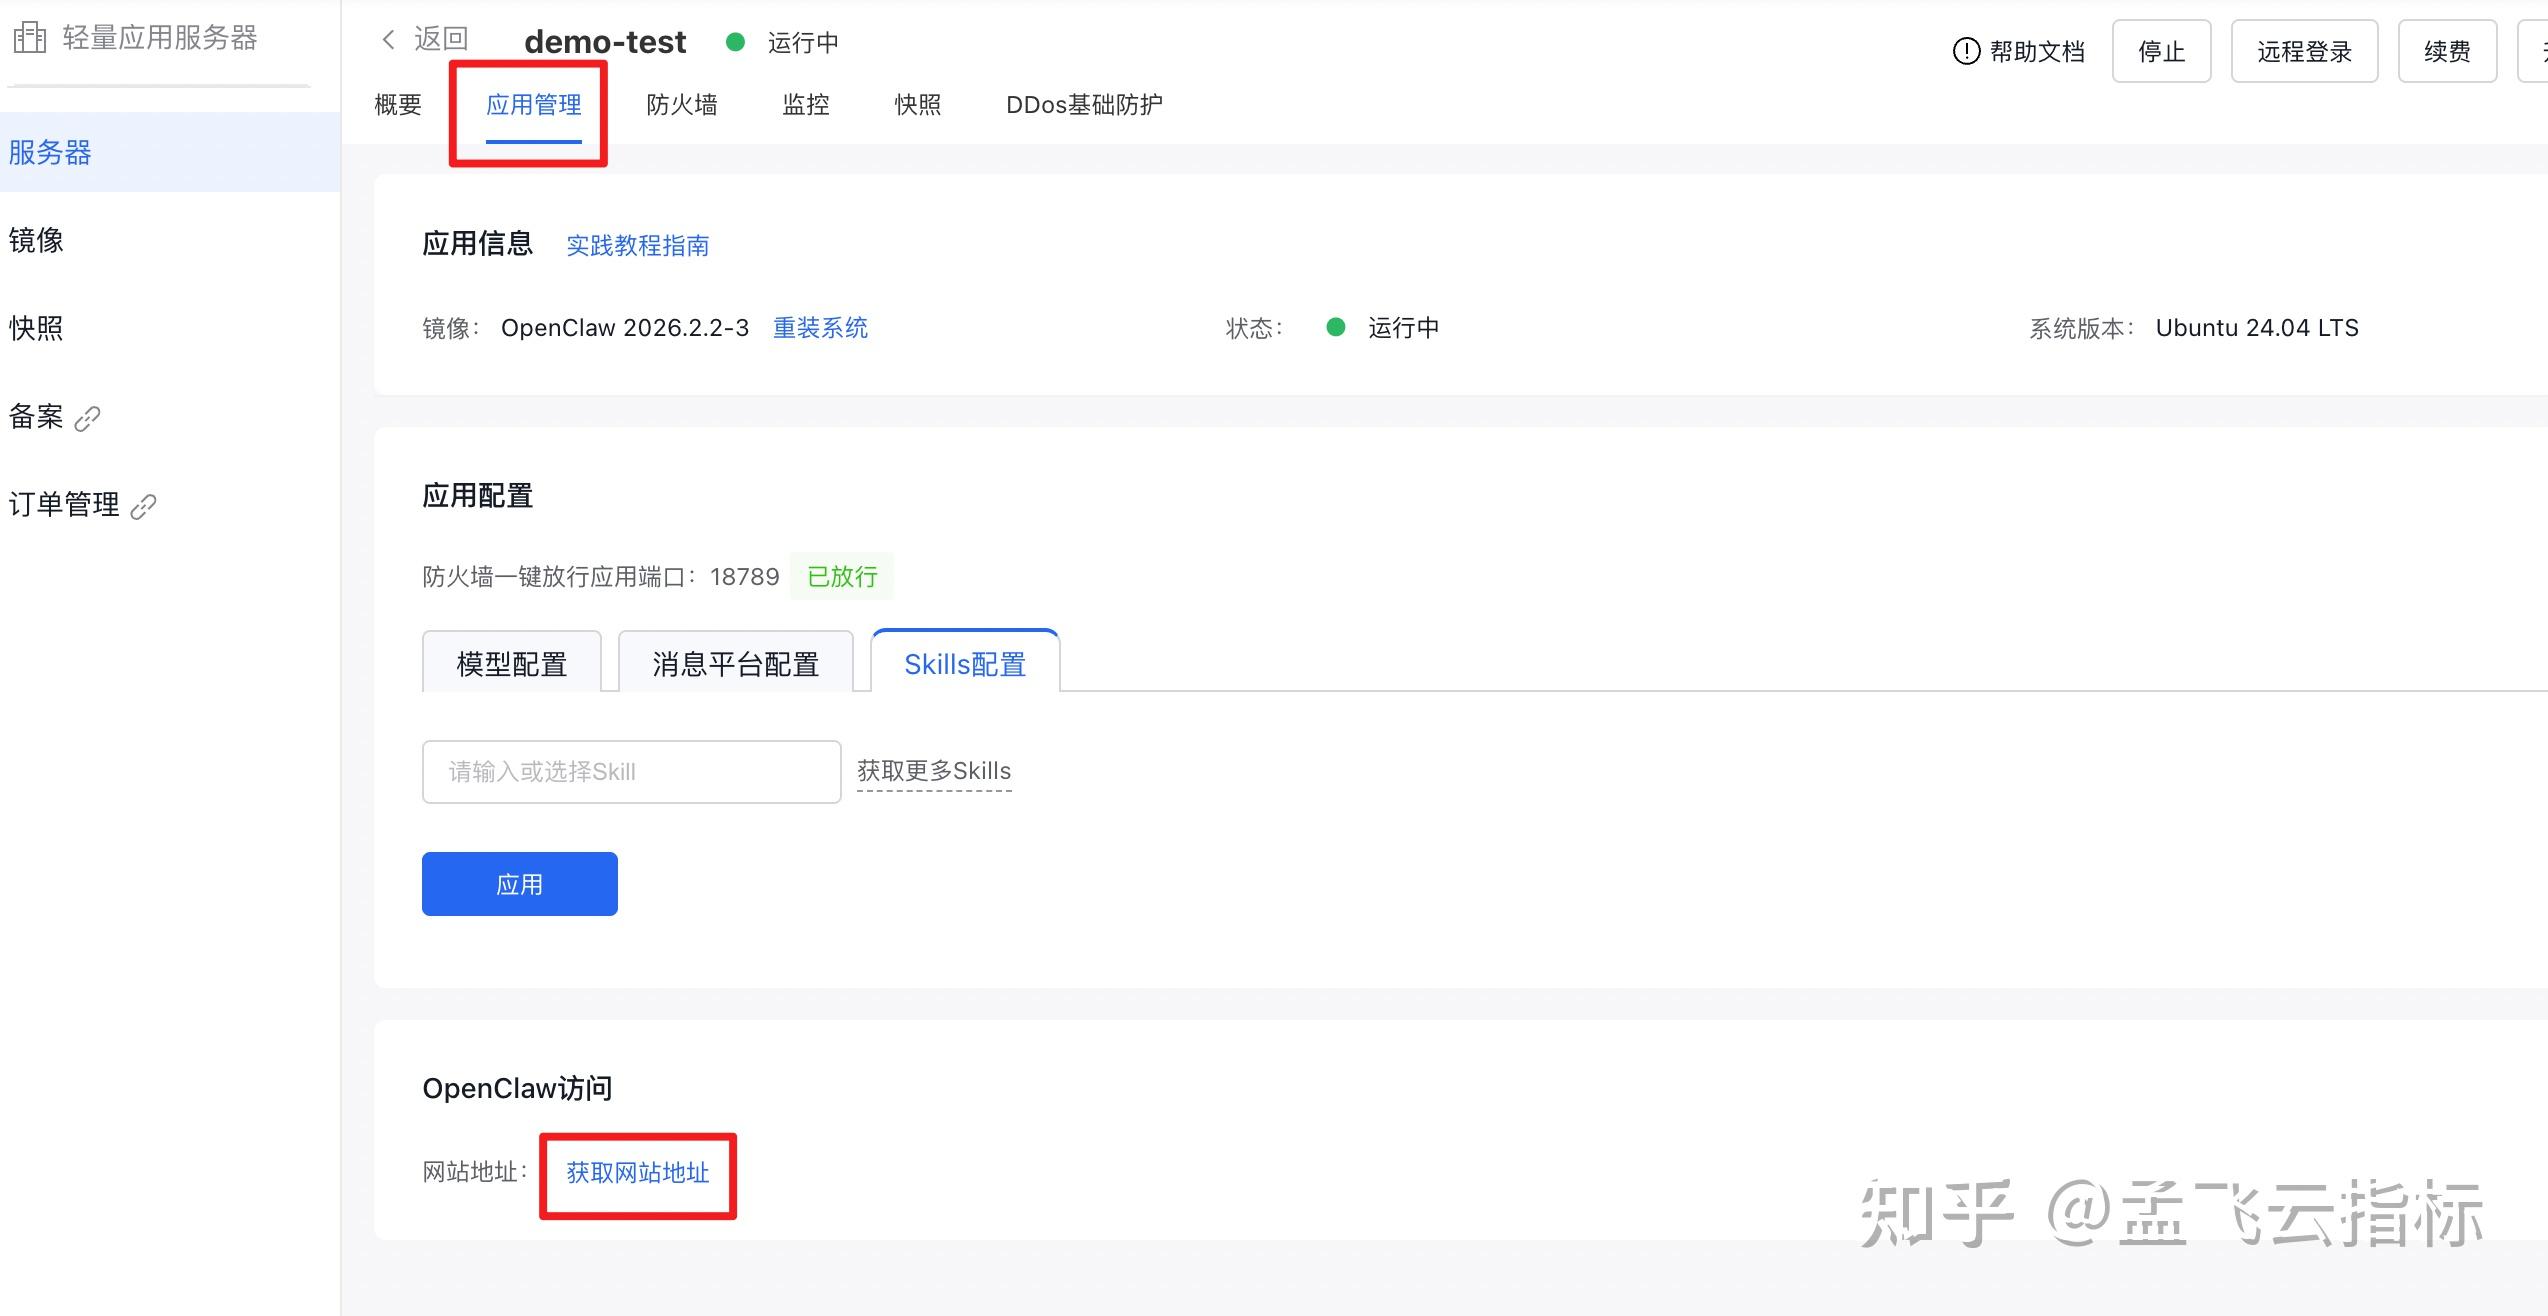Select the 模型配置 configuration tab
Image resolution: width=2548 pixels, height=1316 pixels.
511,663
